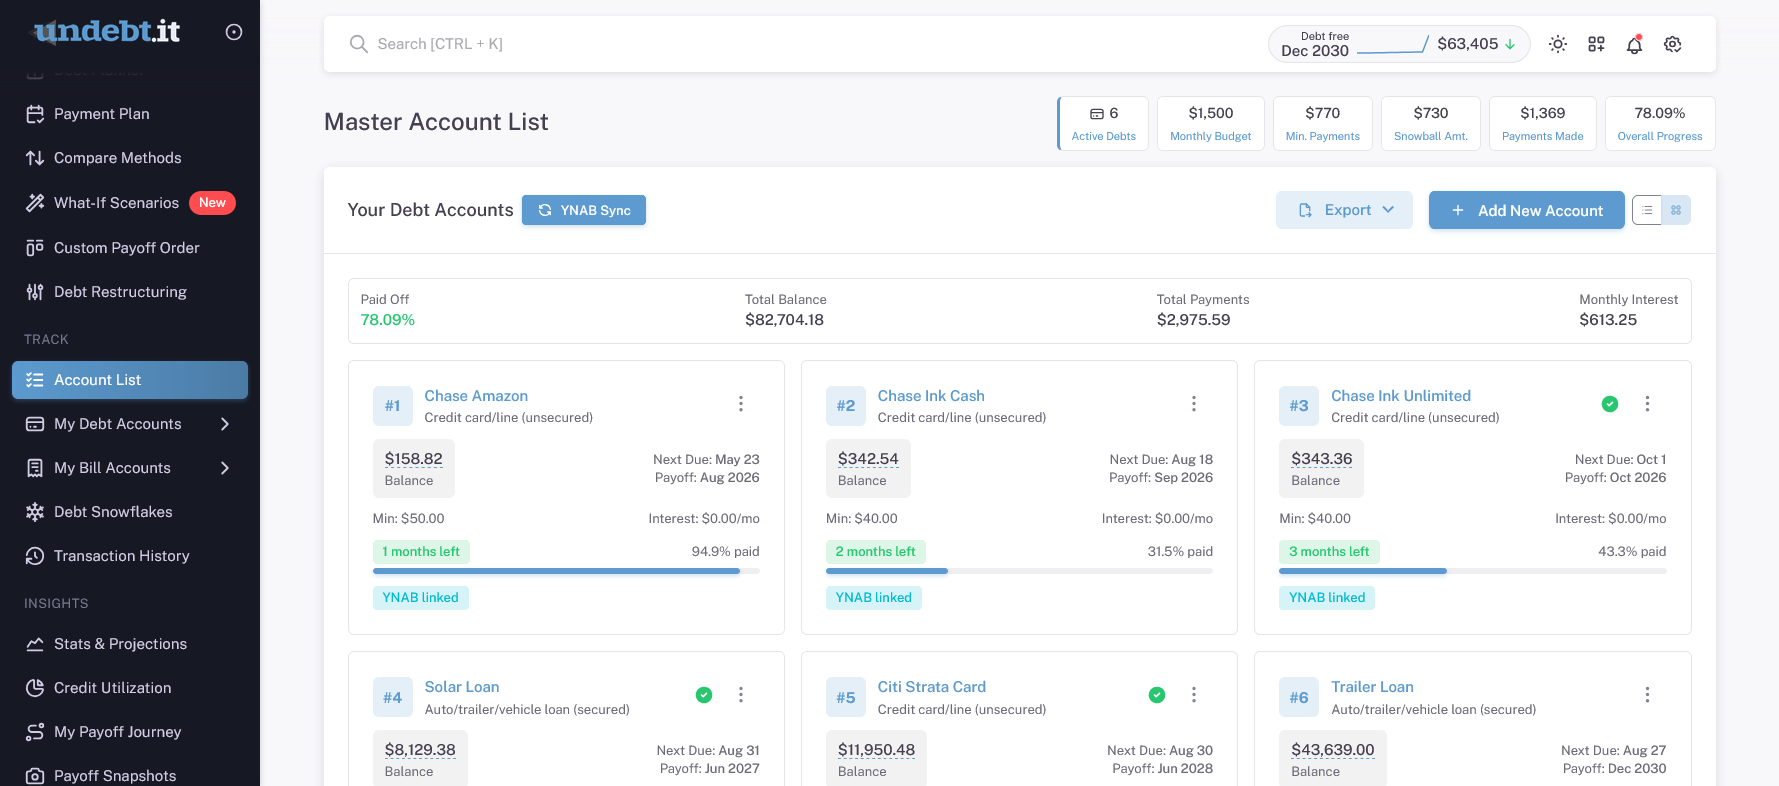Image resolution: width=1779 pixels, height=786 pixels.
Task: Open Compare Methods menu item
Action: 130,158
